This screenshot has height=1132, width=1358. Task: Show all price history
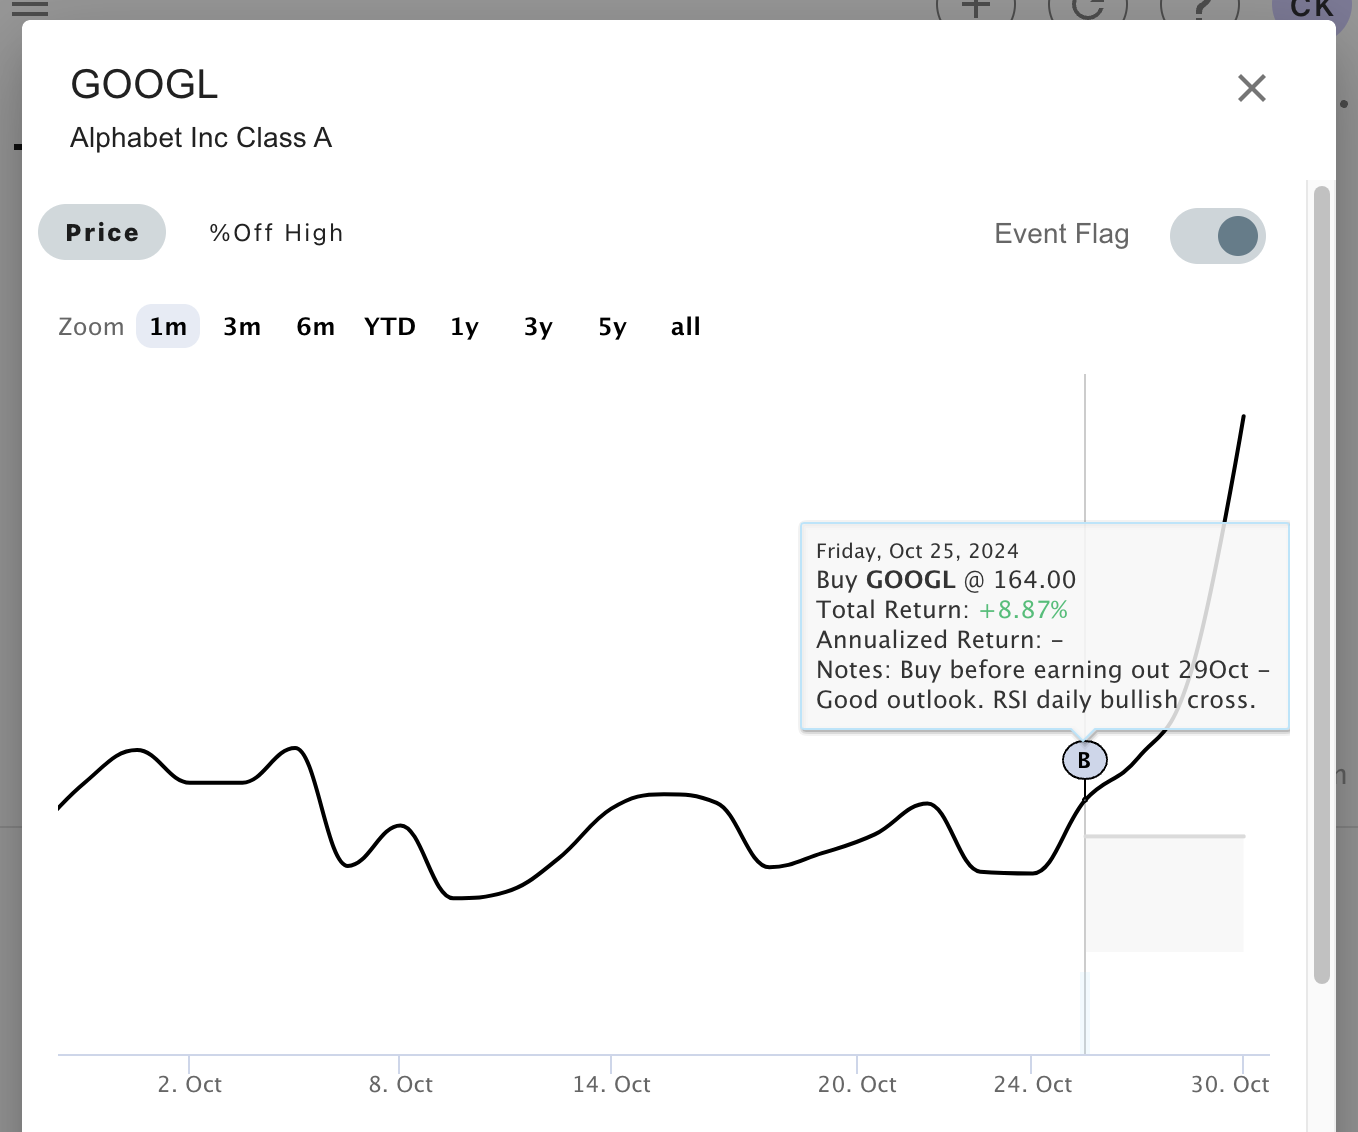(685, 327)
